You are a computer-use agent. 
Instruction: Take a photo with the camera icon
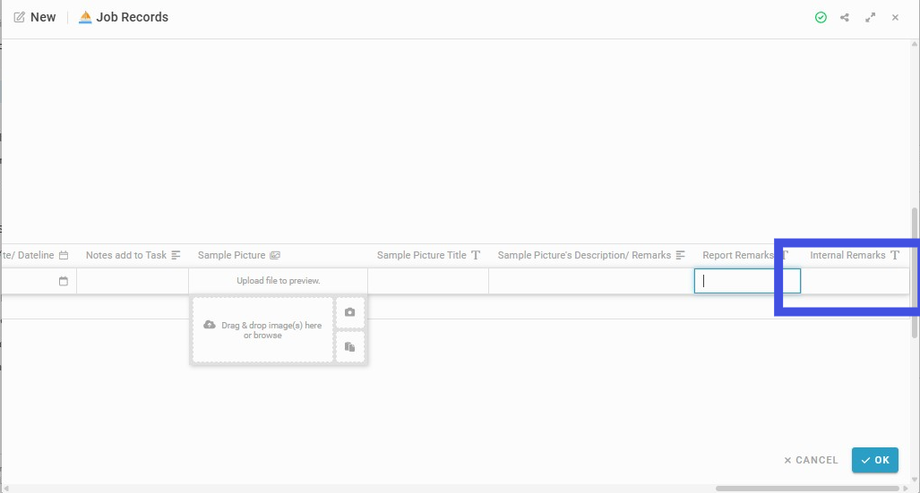350,312
